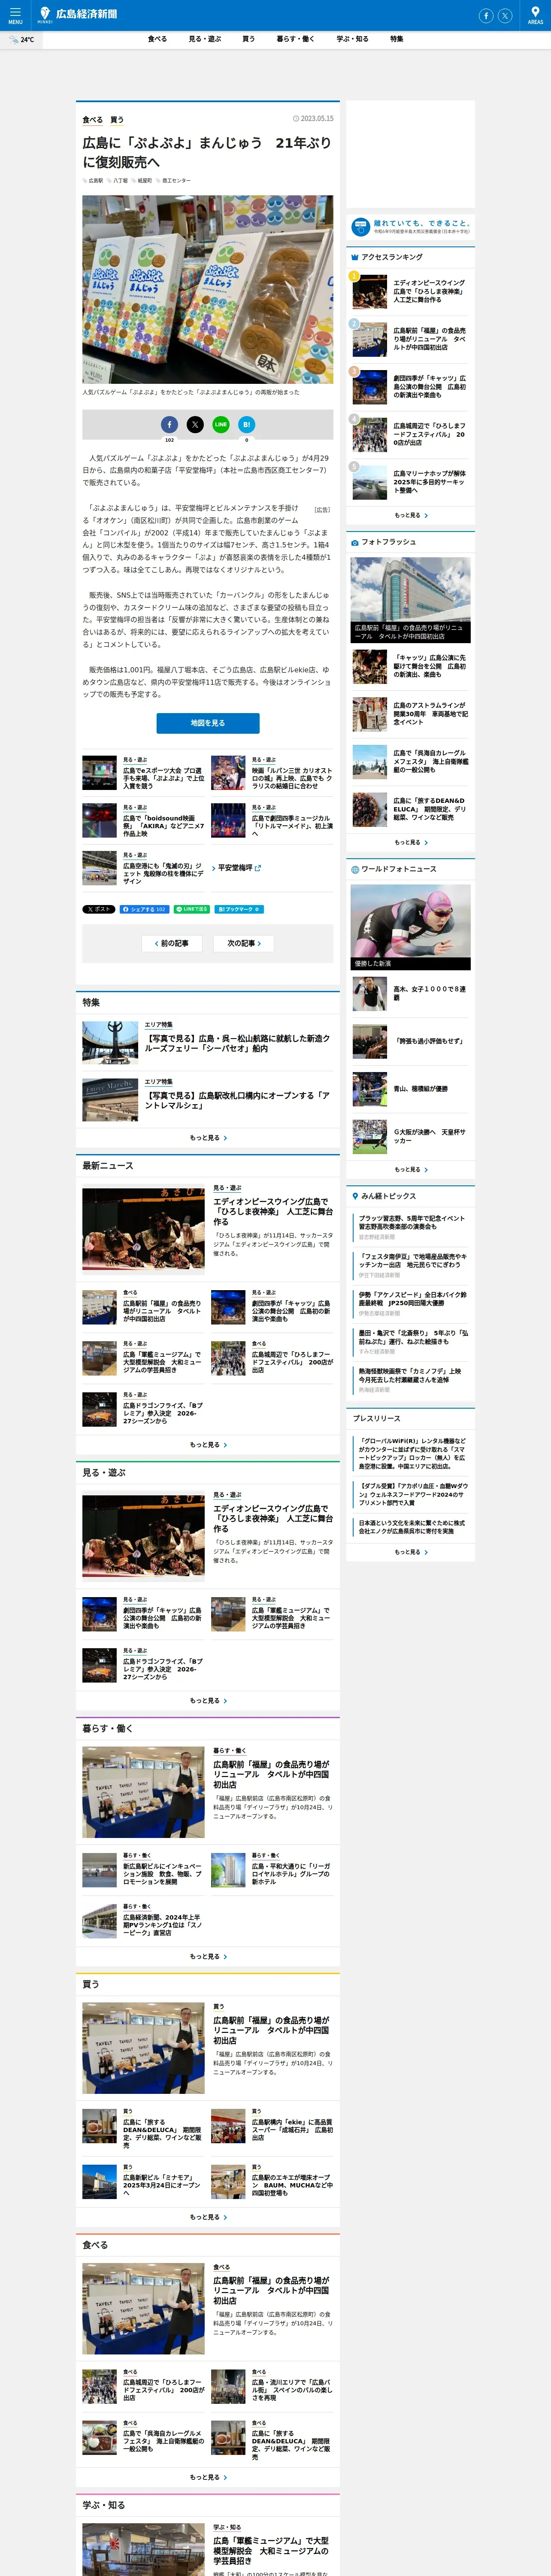The height and width of the screenshot is (2576, 551).
Task: Open the external link icon beside 平安堂梅坪
Action: (x=258, y=868)
